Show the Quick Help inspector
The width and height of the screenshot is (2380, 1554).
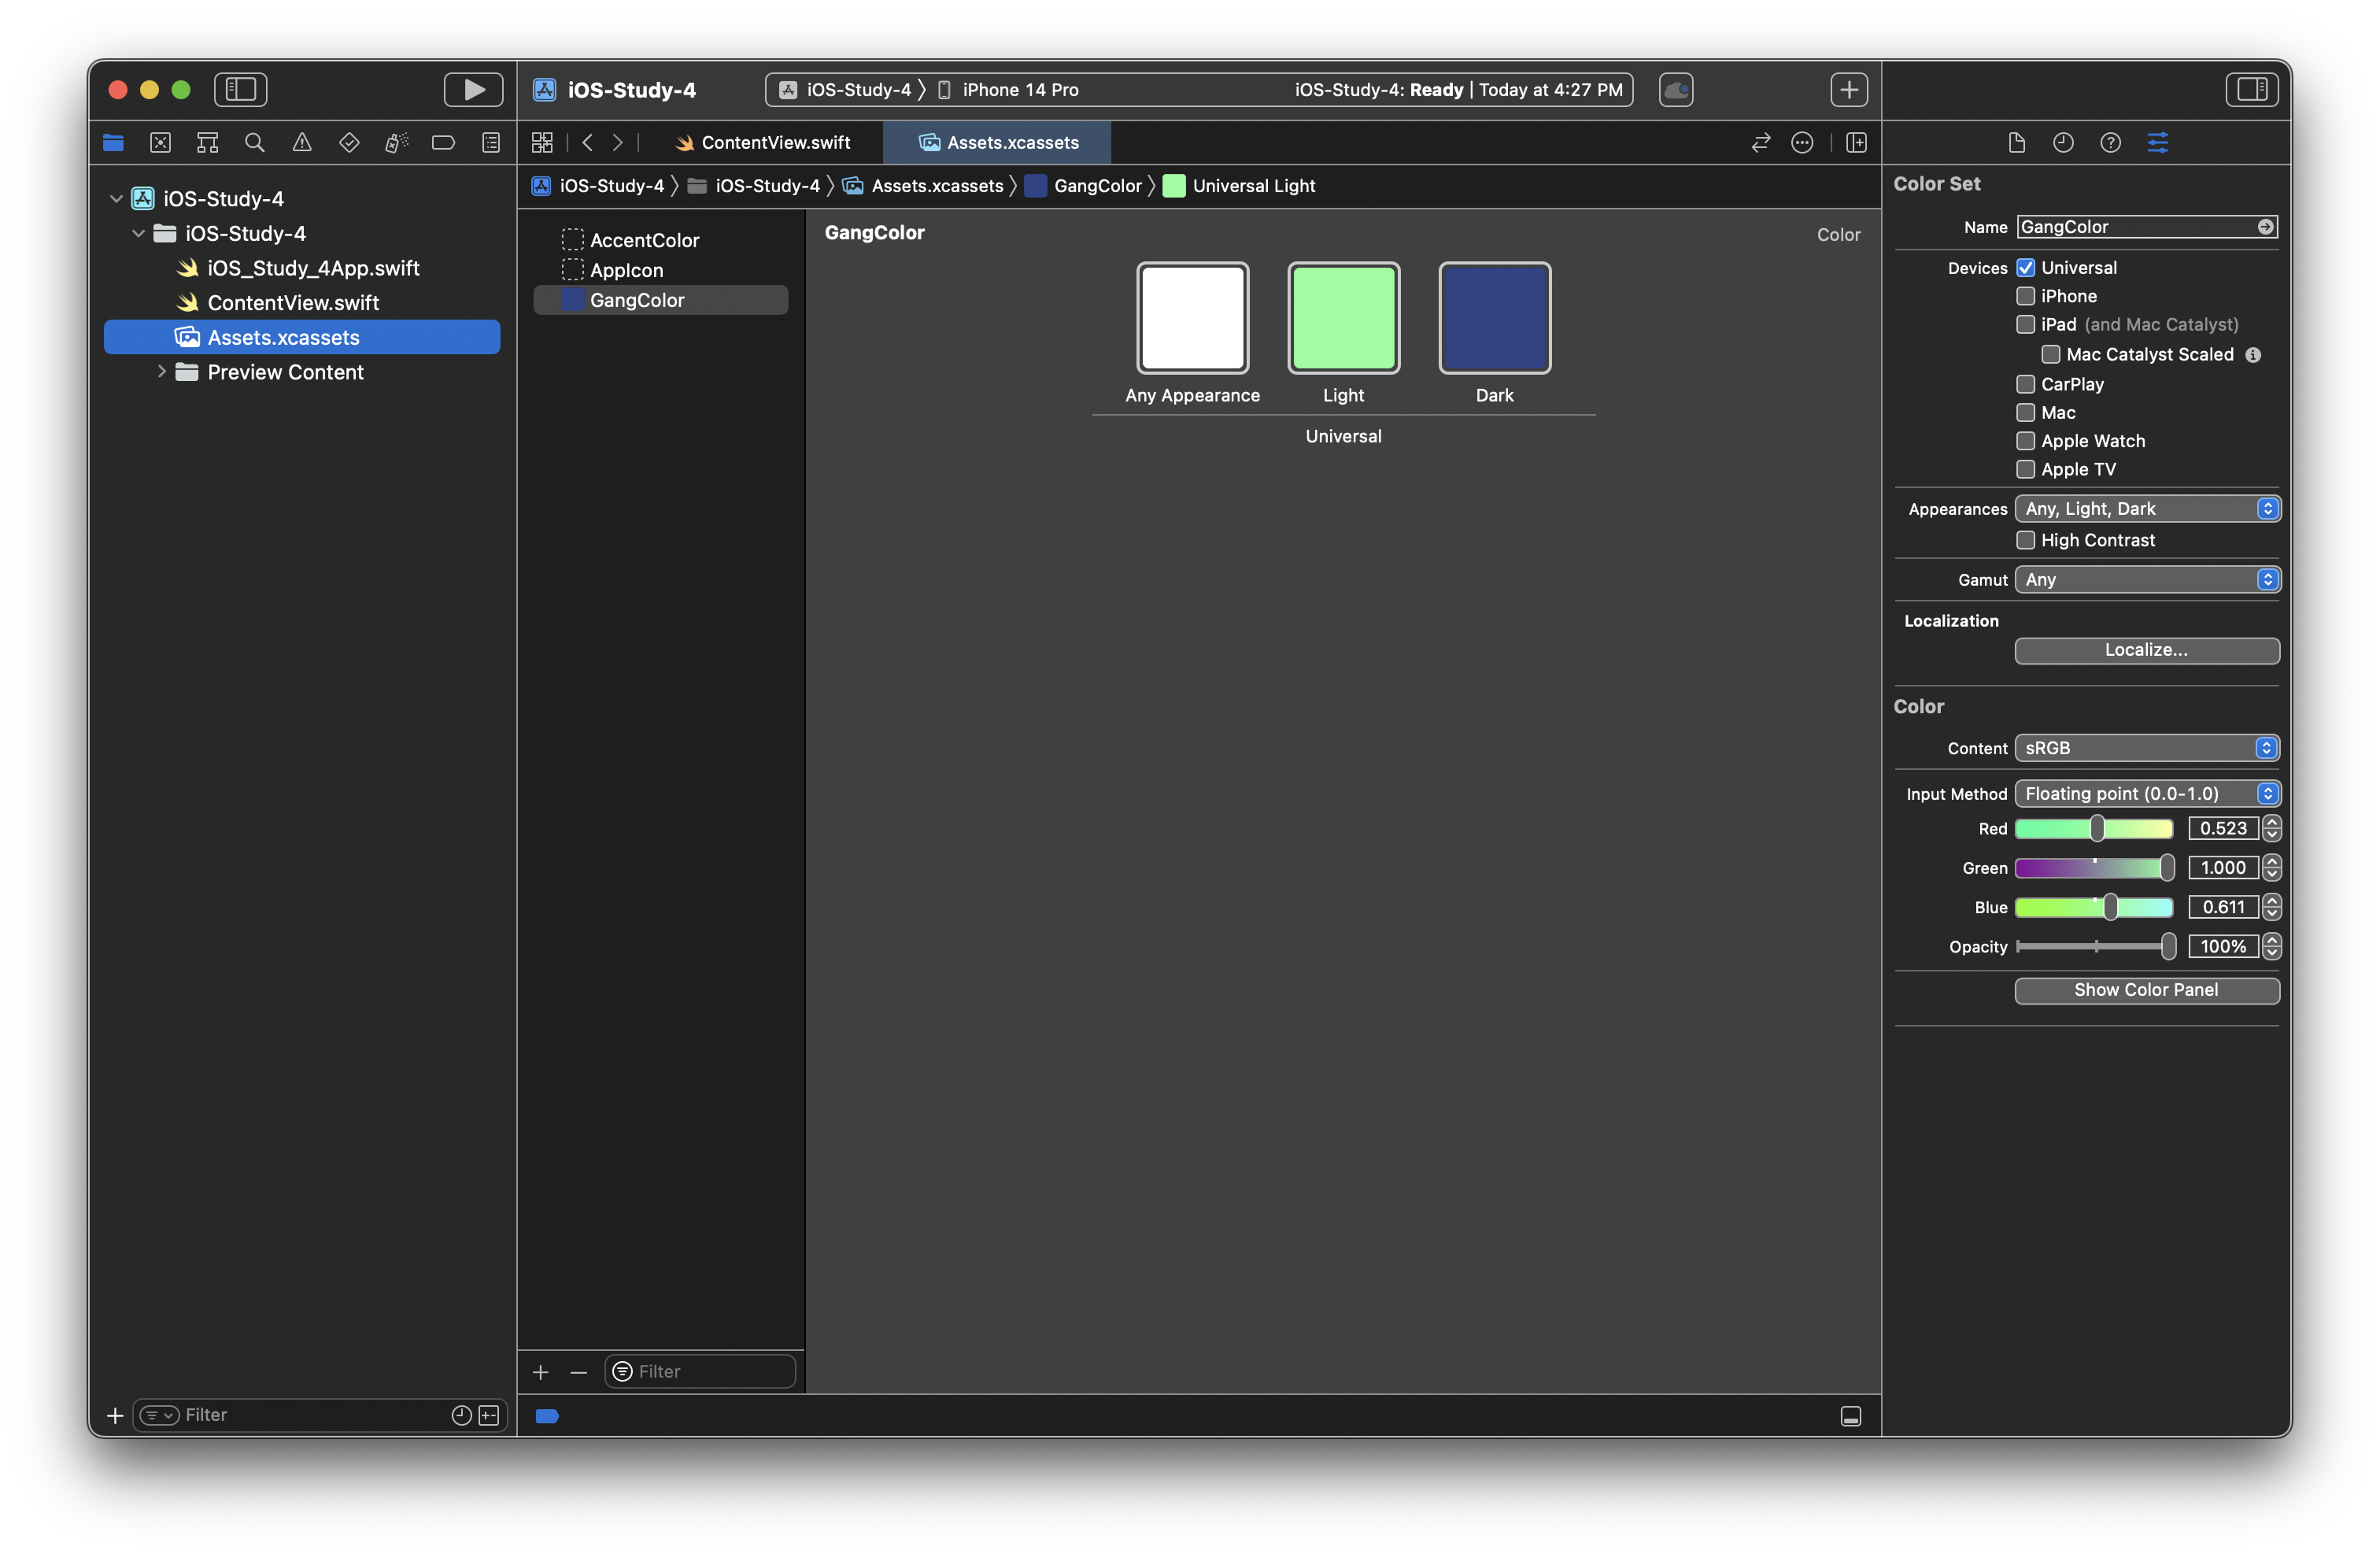[x=2110, y=143]
